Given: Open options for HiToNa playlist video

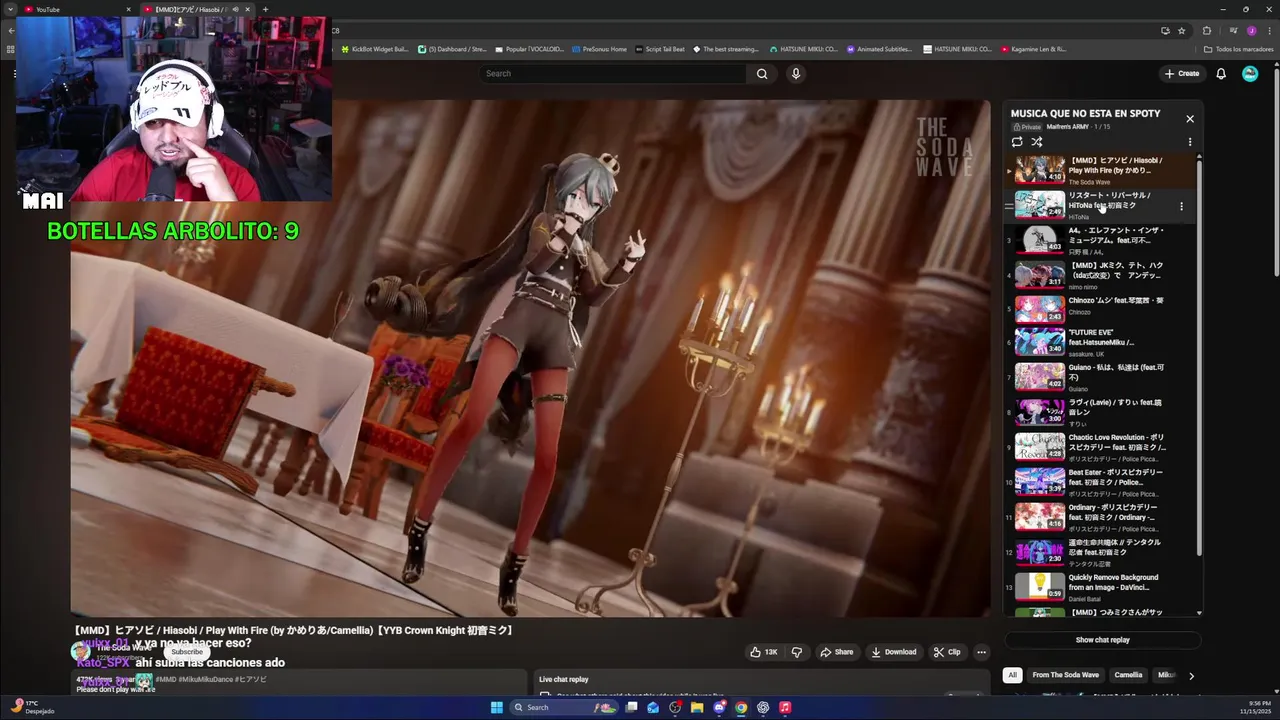Looking at the screenshot, I should (x=1181, y=206).
